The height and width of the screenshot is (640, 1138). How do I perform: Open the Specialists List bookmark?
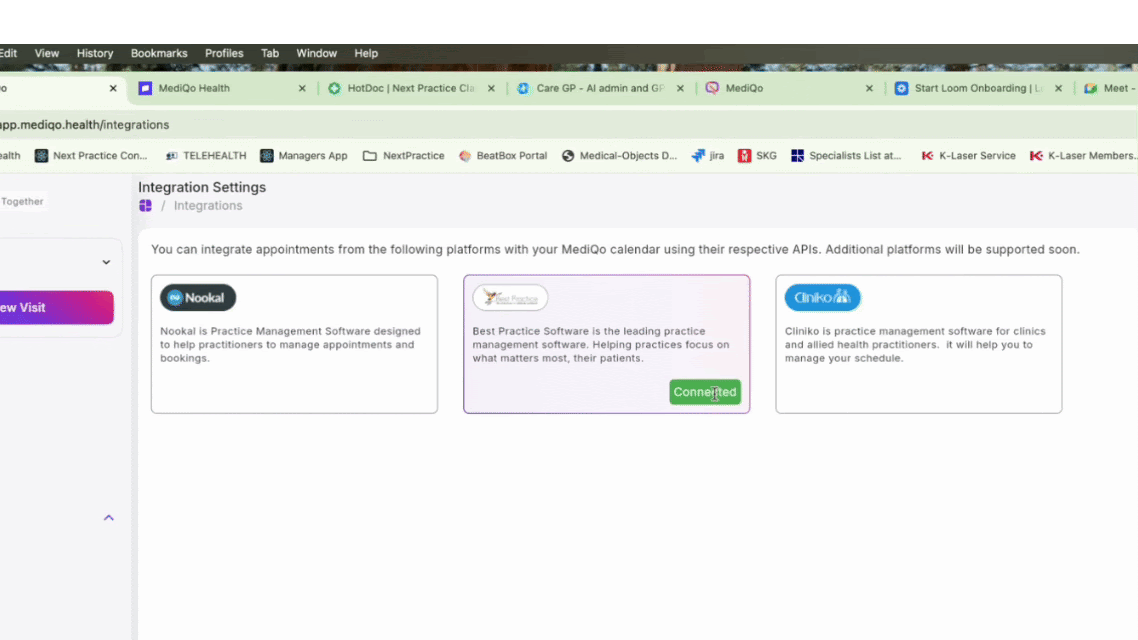(846, 155)
